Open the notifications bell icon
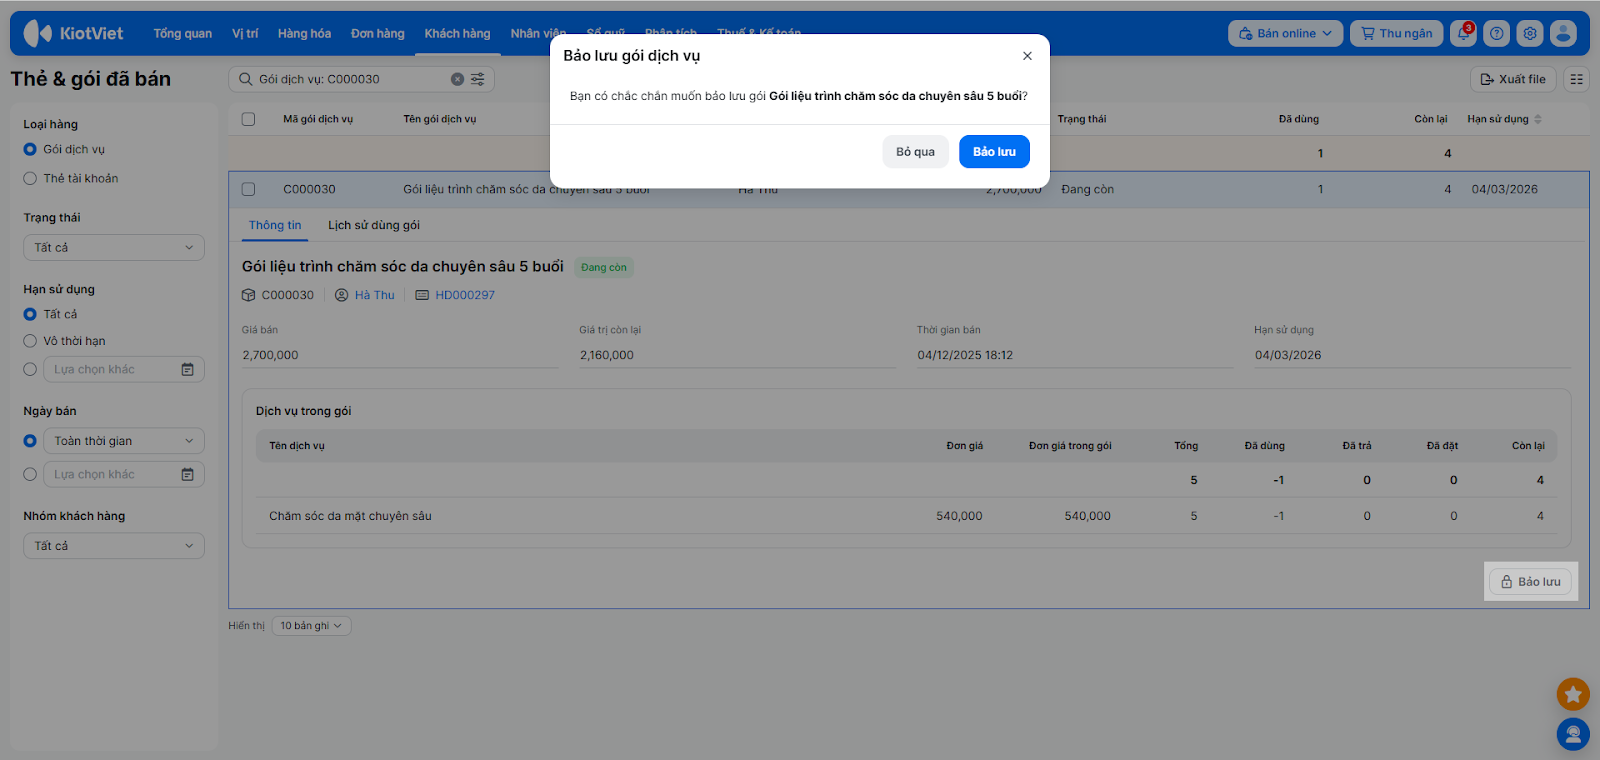Screen dimensions: 1600x760 tap(1464, 33)
